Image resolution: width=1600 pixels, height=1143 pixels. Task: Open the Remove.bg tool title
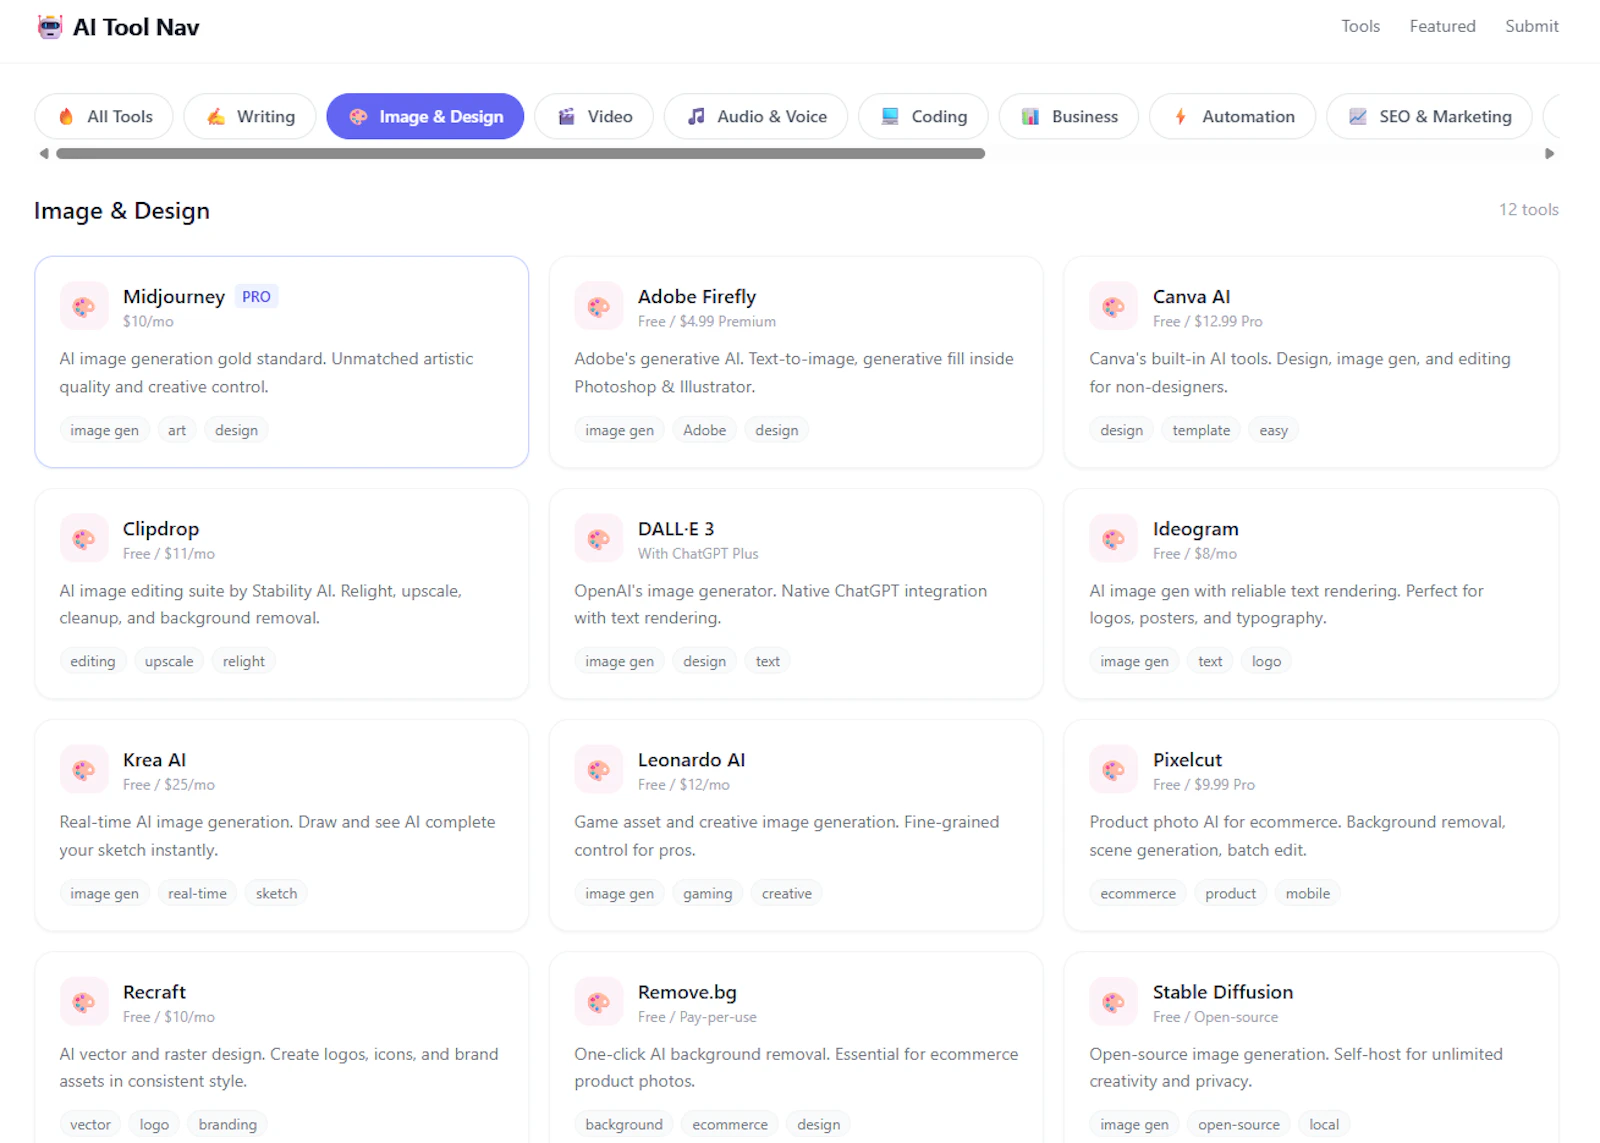point(687,992)
